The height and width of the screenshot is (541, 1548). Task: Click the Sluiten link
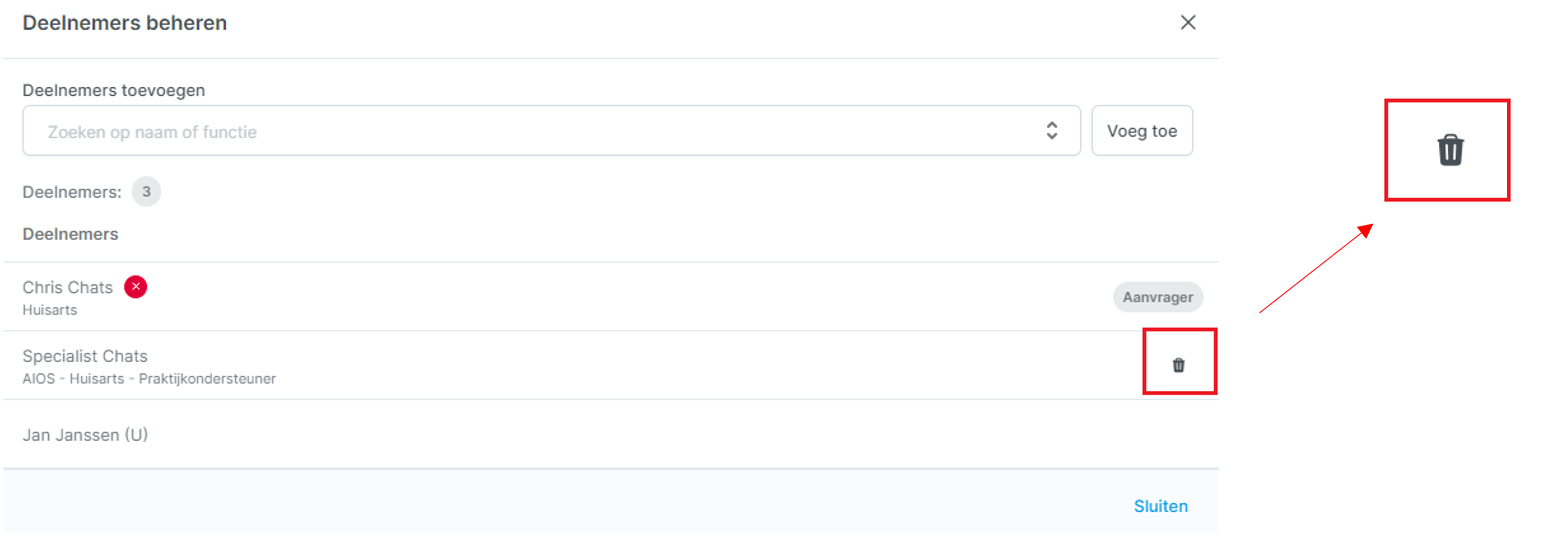click(x=1161, y=506)
